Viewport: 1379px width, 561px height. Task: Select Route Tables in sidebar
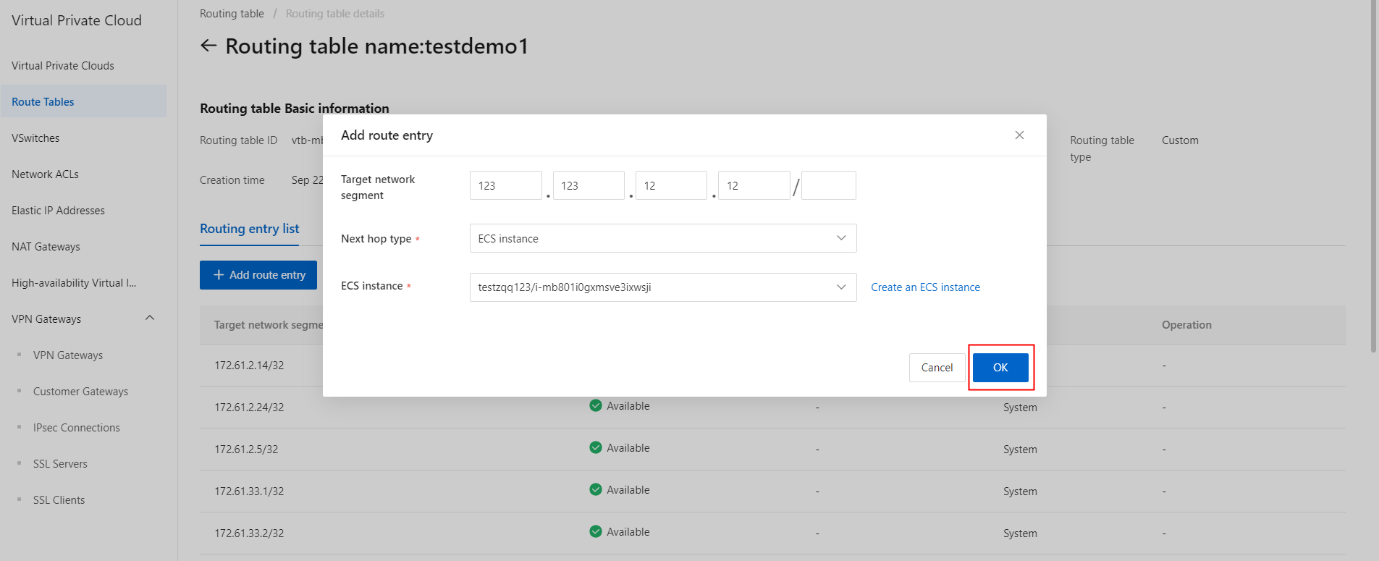click(x=43, y=102)
